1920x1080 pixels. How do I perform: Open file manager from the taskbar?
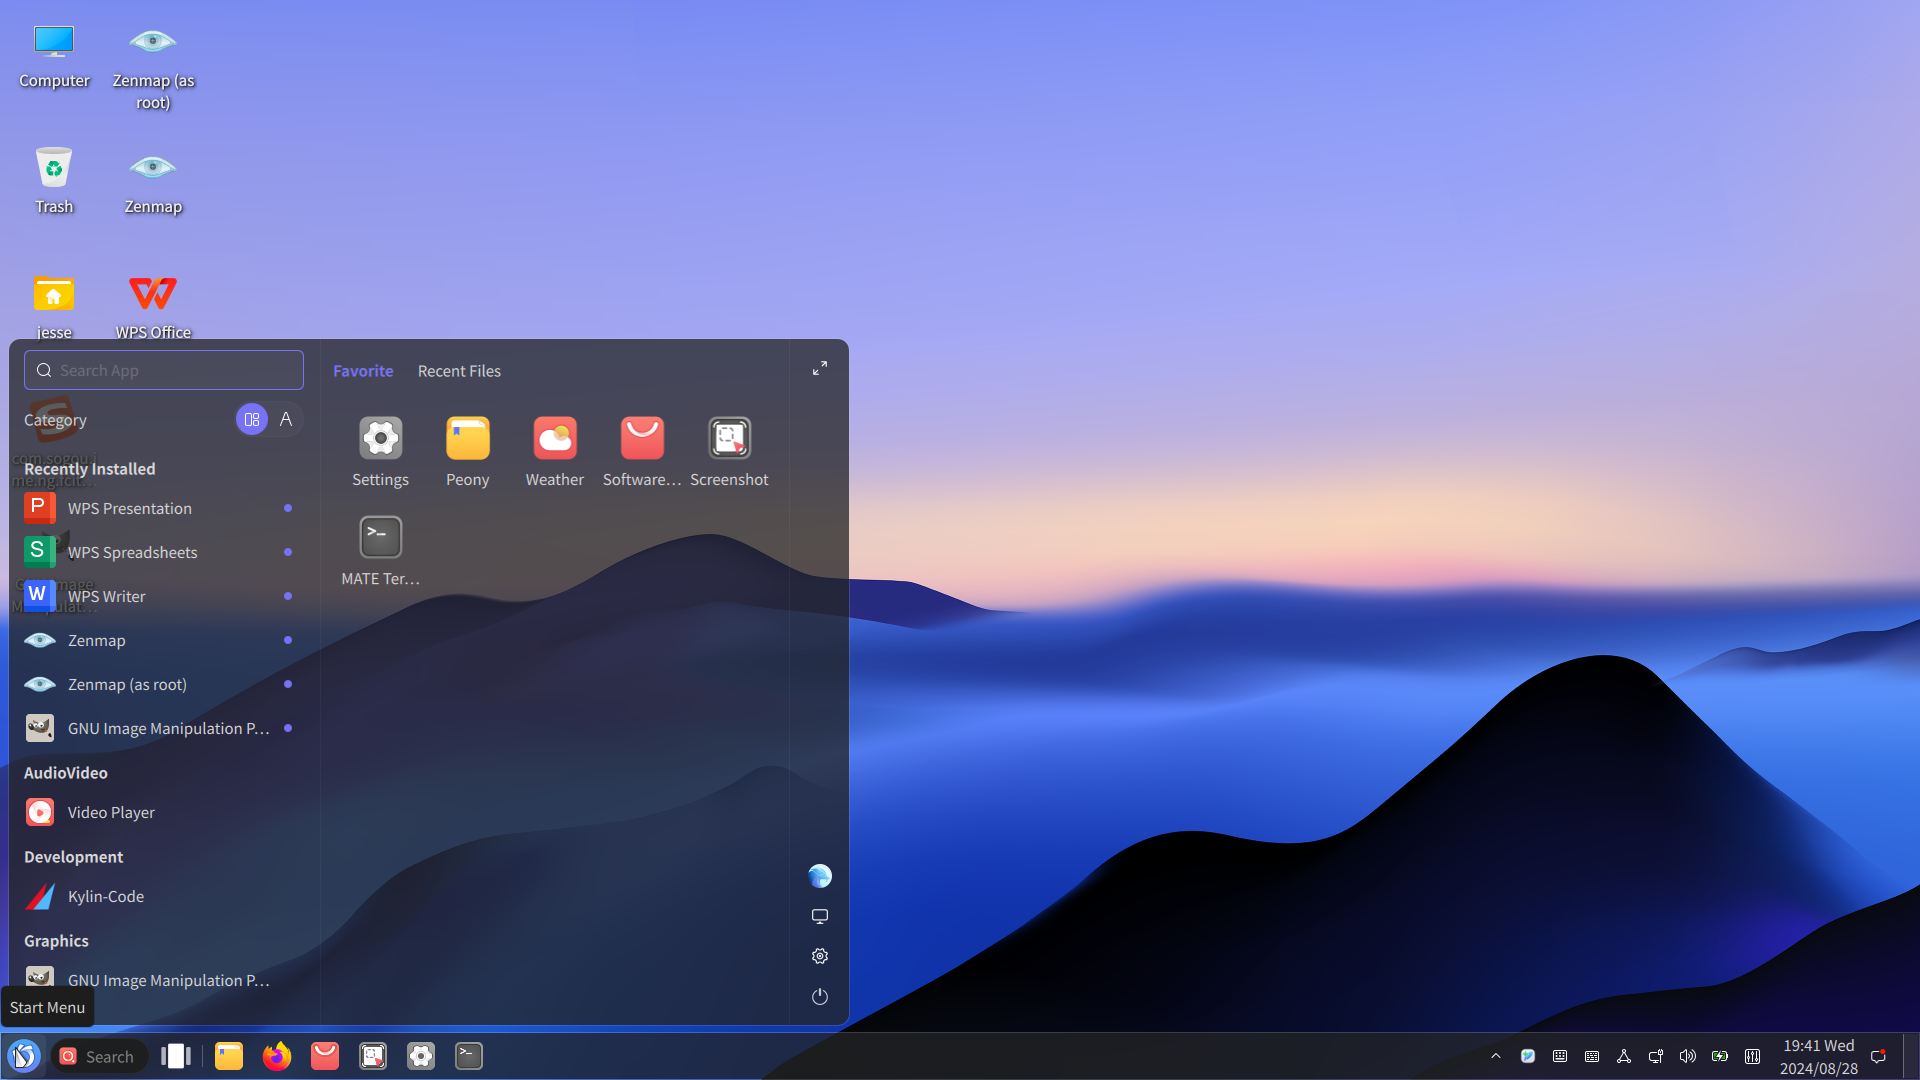pyautogui.click(x=229, y=1056)
